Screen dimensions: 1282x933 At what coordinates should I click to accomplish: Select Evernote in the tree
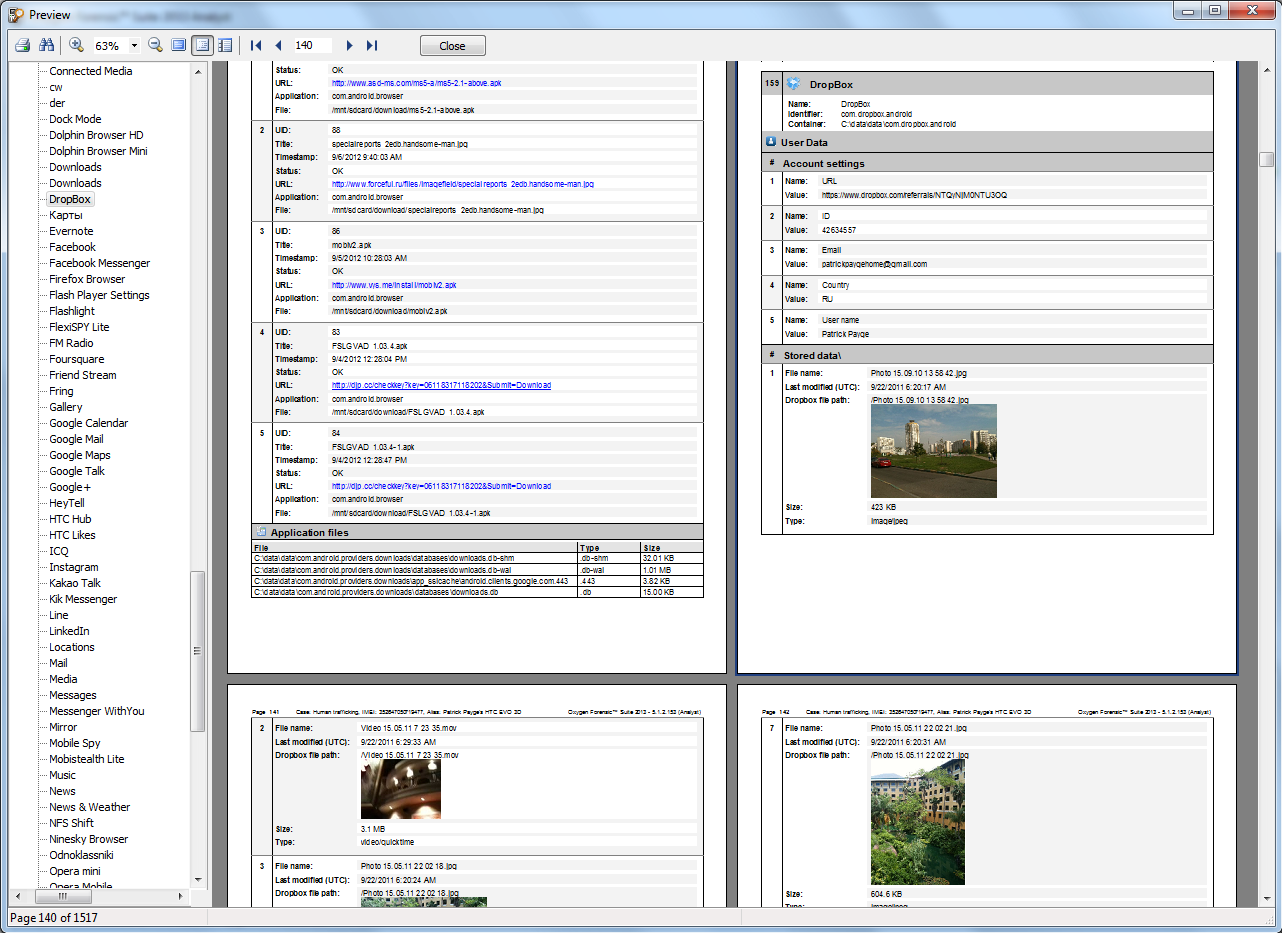(72, 231)
